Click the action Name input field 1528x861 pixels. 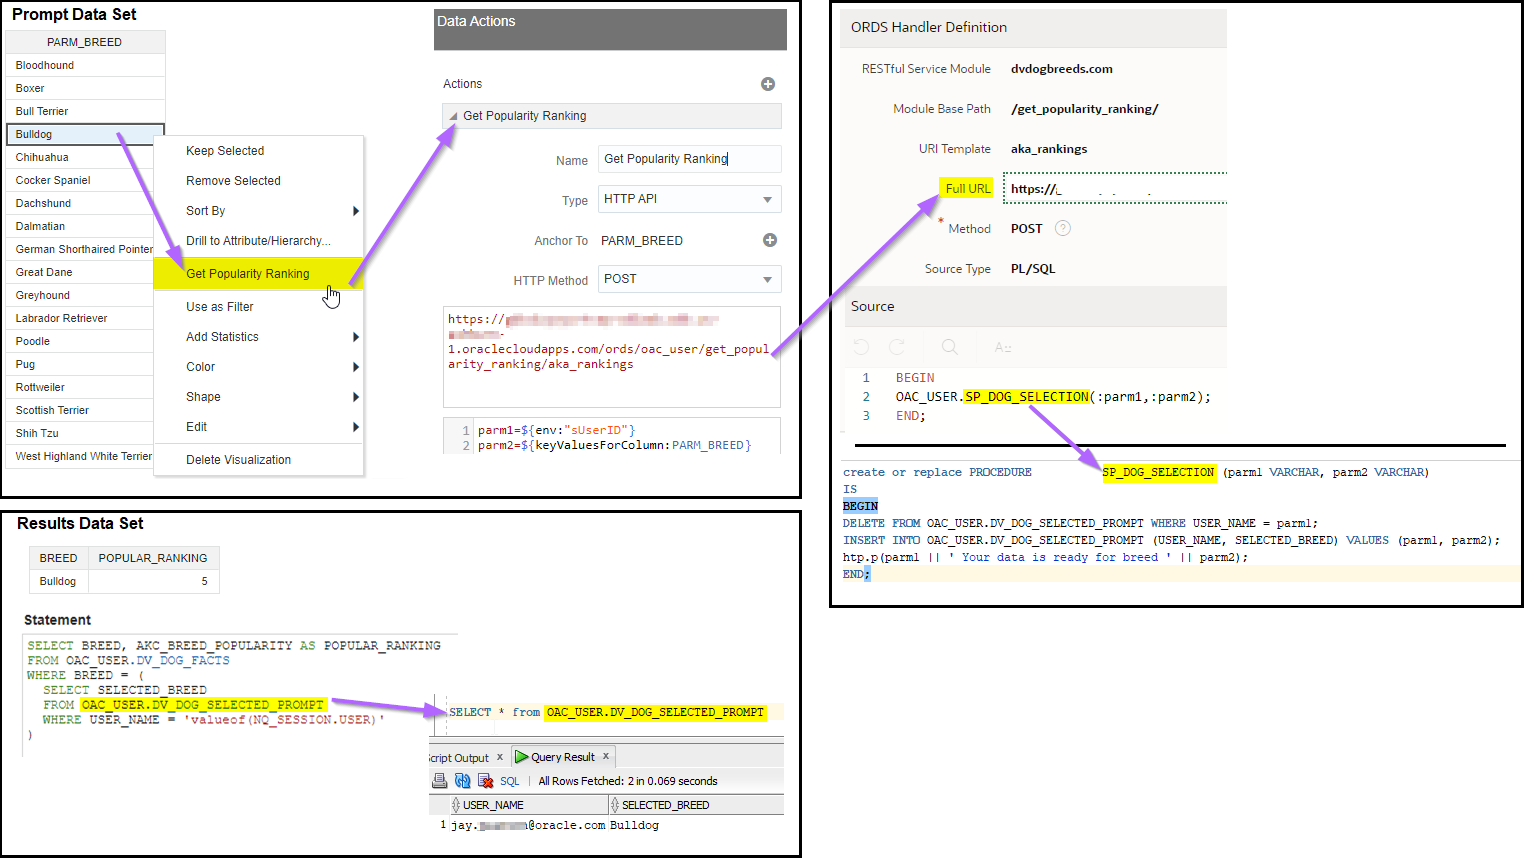pos(689,159)
